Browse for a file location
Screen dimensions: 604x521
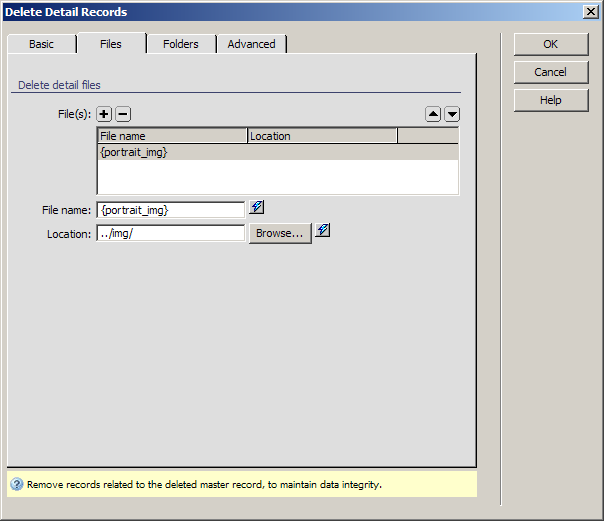280,233
